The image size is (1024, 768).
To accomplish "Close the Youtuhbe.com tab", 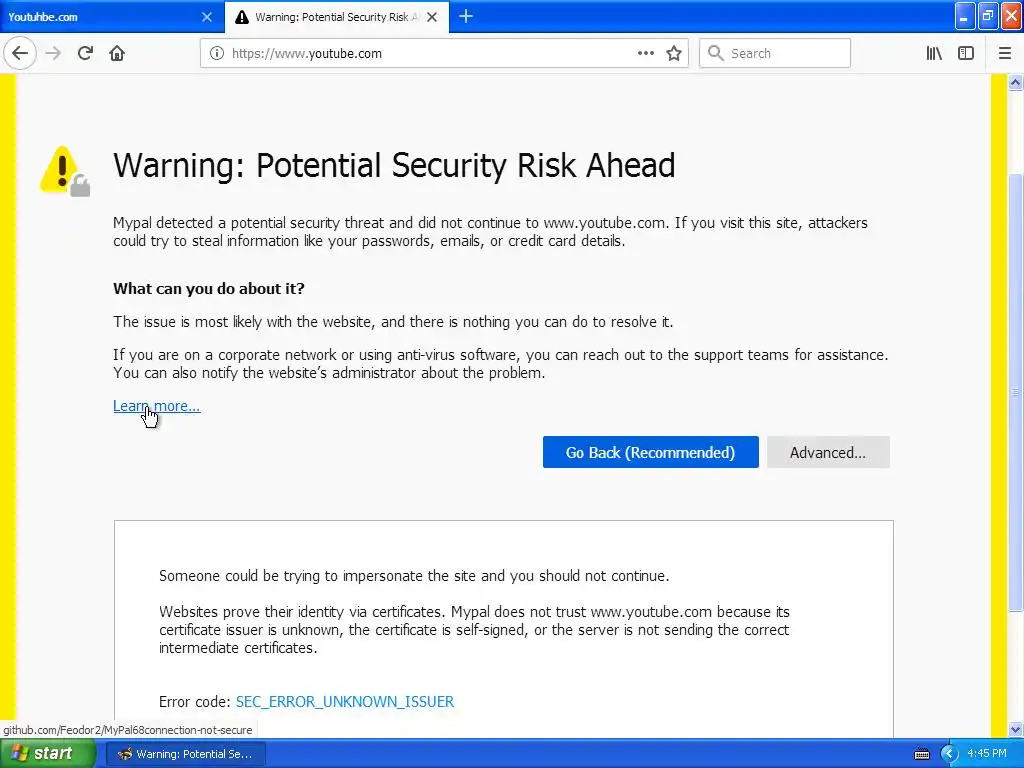I will pyautogui.click(x=207, y=17).
